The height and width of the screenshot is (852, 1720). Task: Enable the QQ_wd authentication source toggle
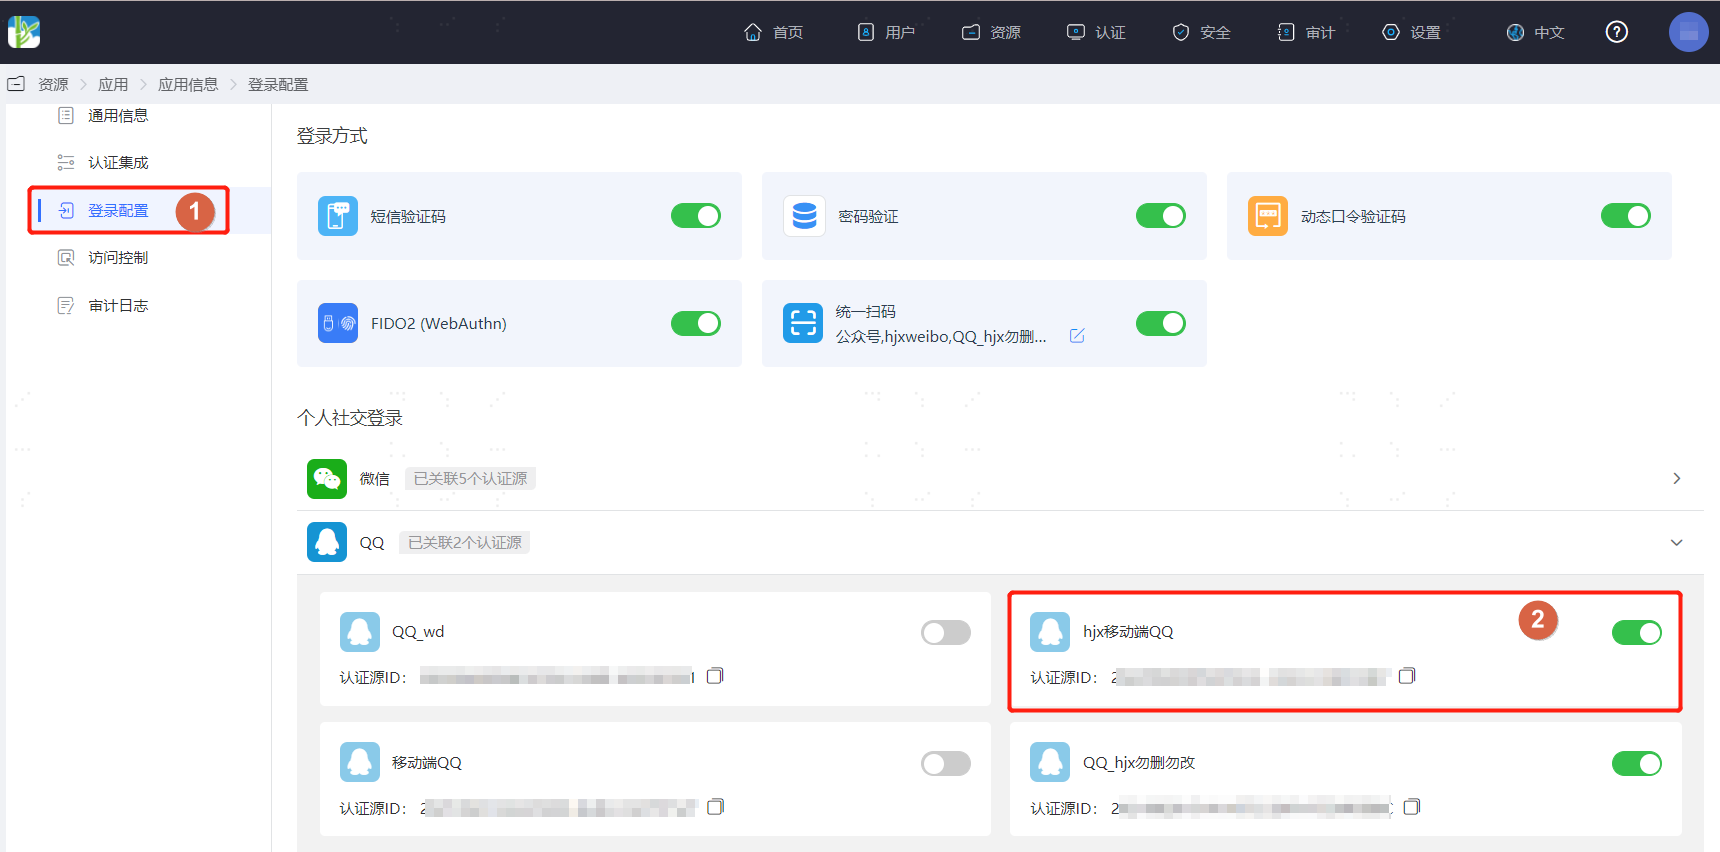(946, 632)
